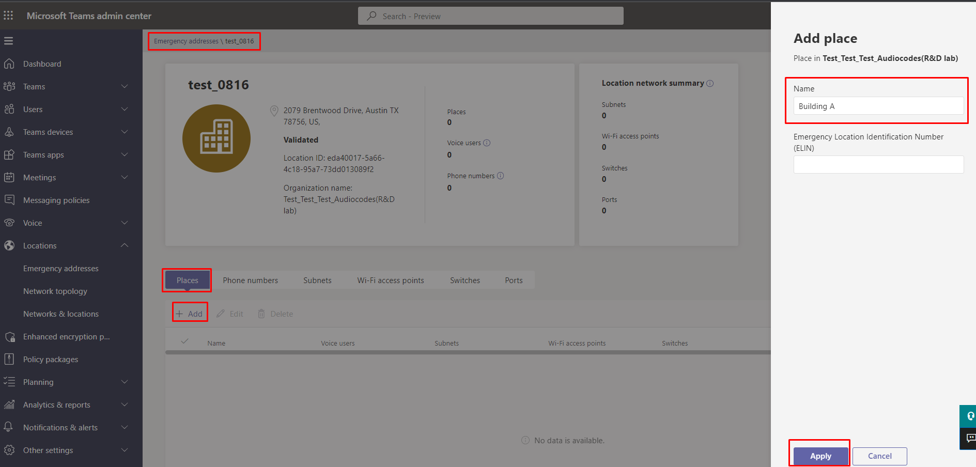The image size is (976, 467).
Task: Click the Notifications & alerts bell icon
Action: pos(9,427)
